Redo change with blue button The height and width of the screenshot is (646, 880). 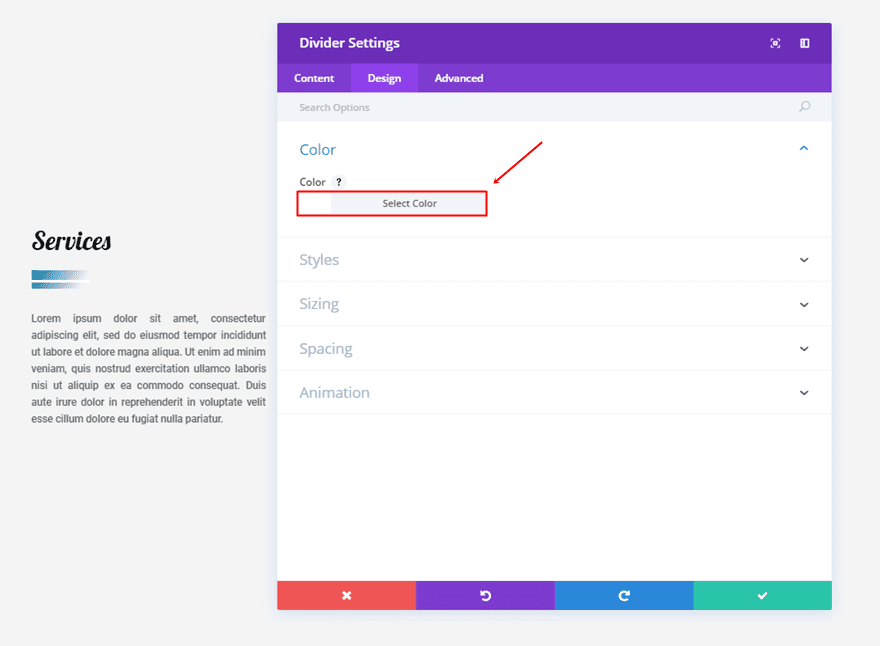pyautogui.click(x=624, y=595)
